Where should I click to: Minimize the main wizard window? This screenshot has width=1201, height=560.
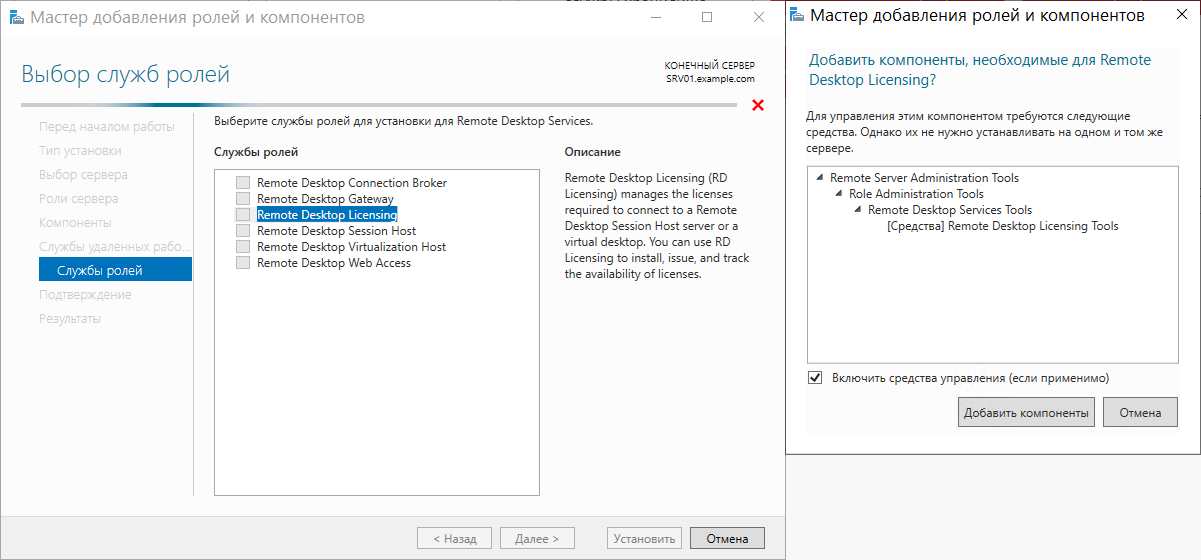655,17
